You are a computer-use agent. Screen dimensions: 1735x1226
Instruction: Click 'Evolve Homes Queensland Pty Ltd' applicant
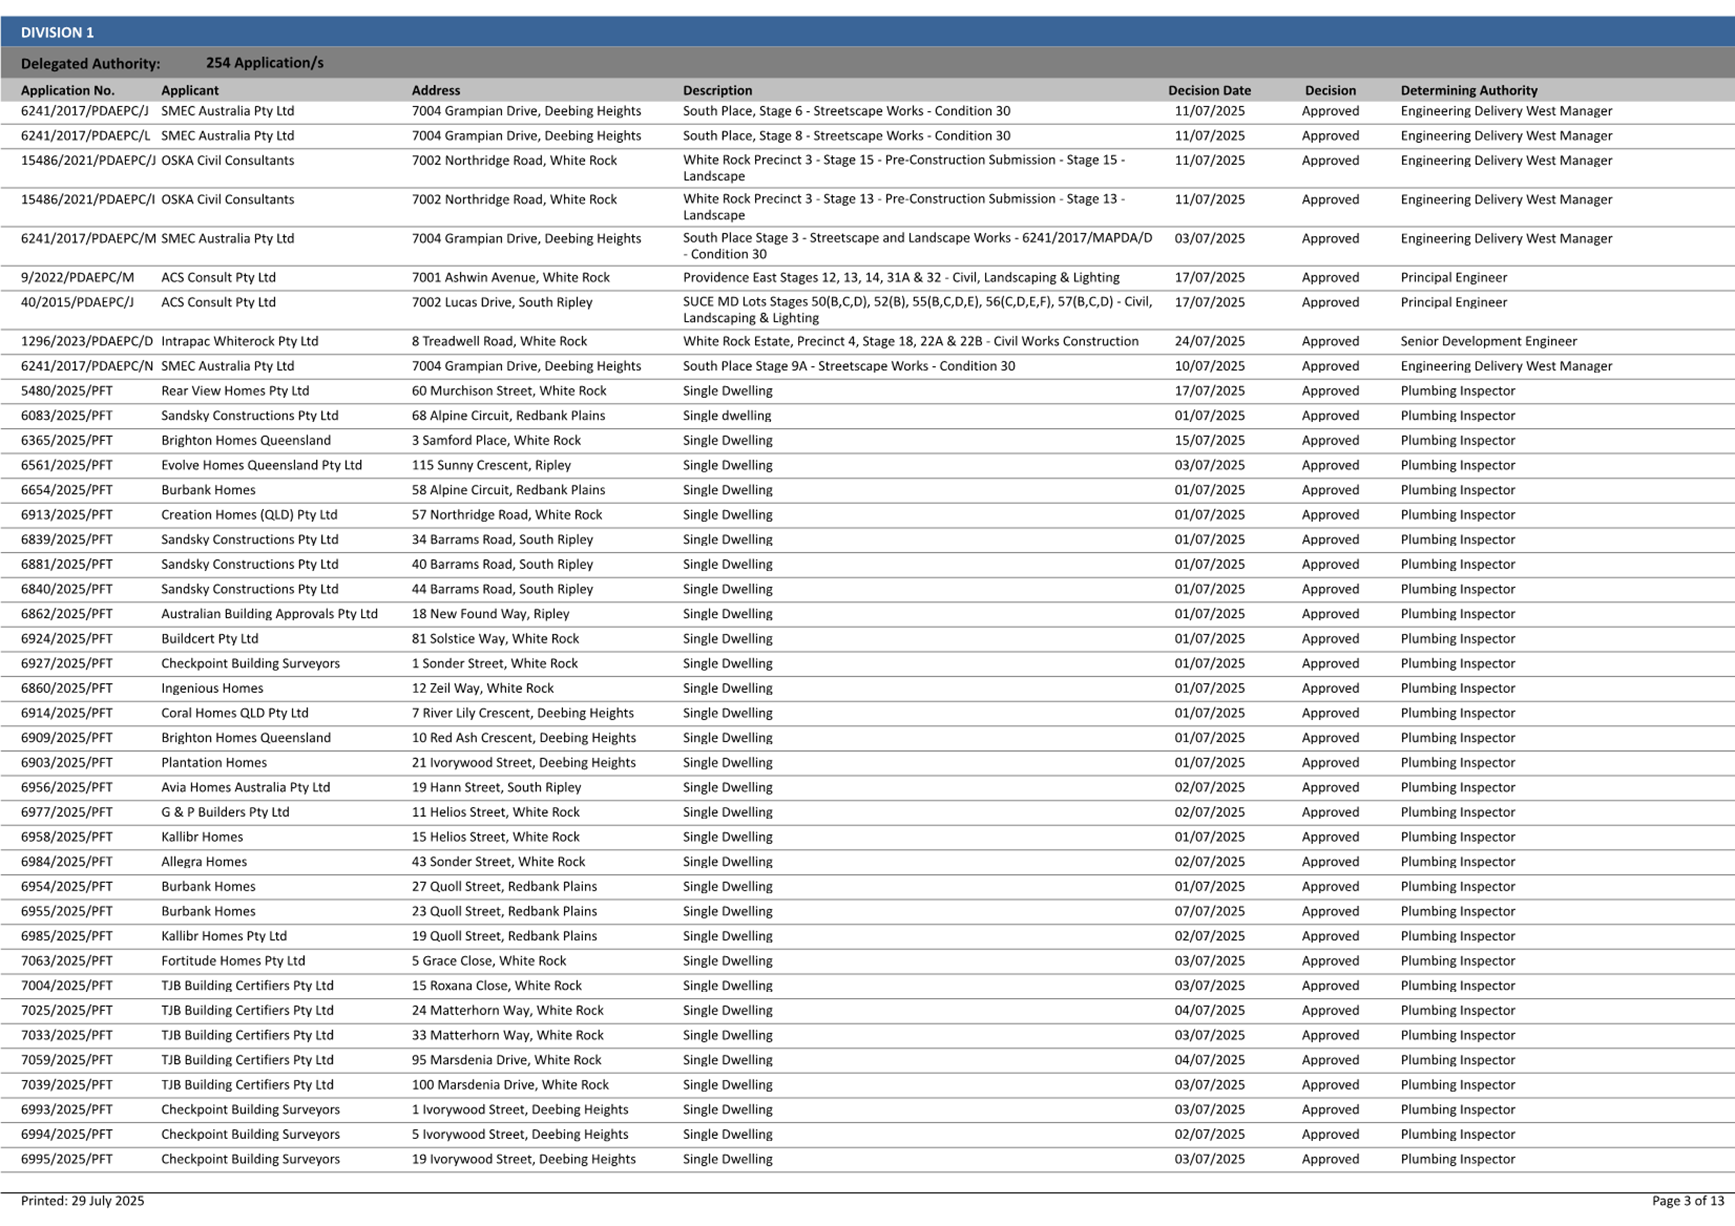coord(262,465)
